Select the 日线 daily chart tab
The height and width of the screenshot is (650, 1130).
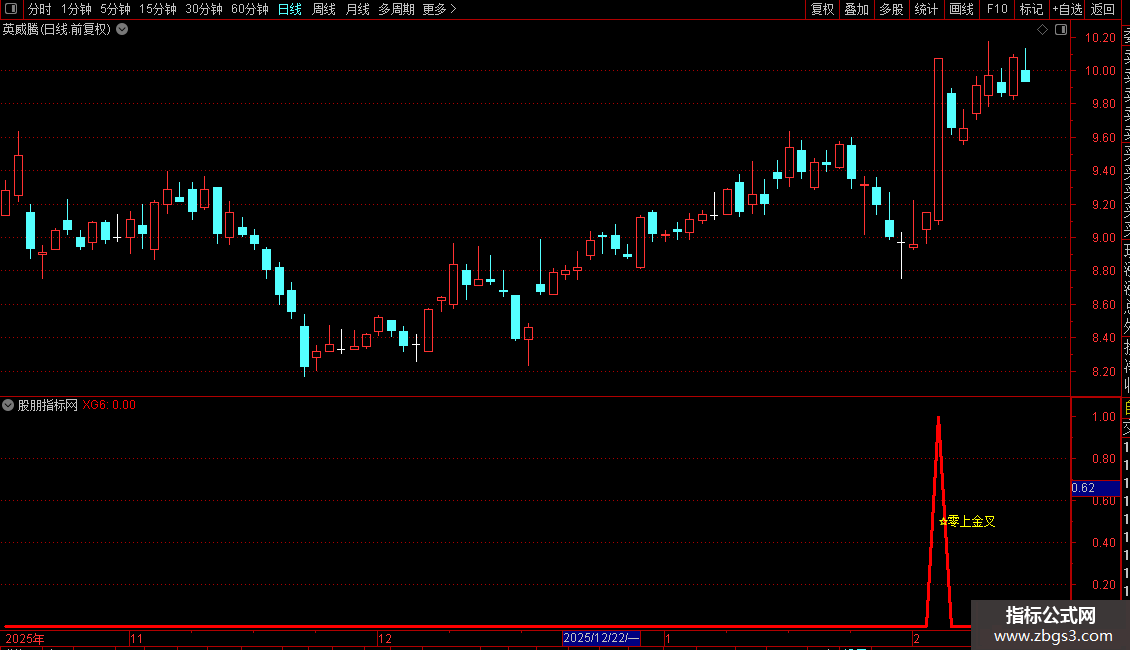coord(290,9)
